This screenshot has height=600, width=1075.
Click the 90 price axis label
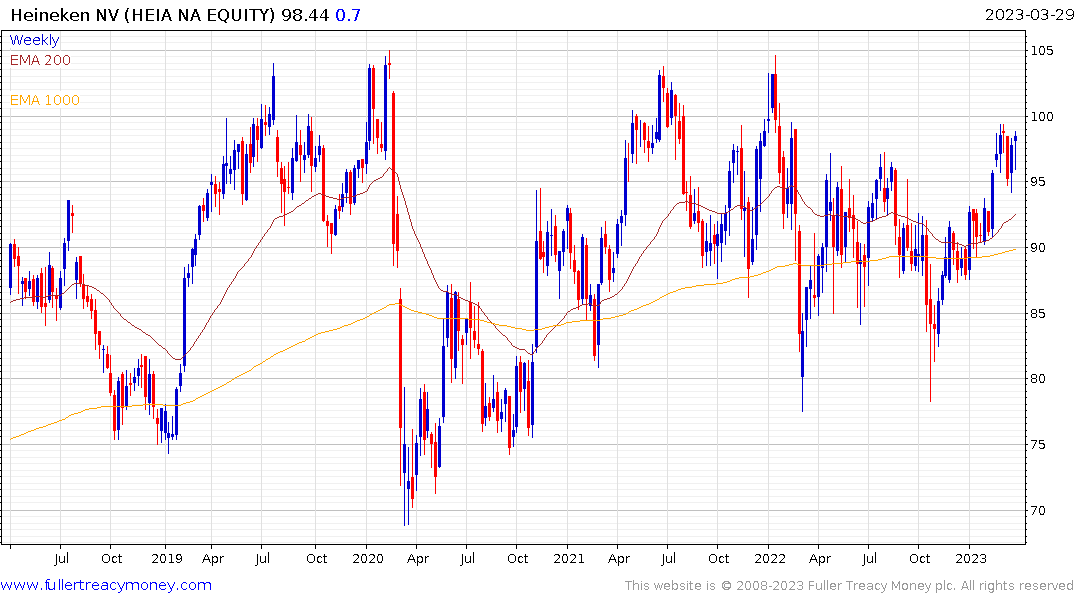1039,248
